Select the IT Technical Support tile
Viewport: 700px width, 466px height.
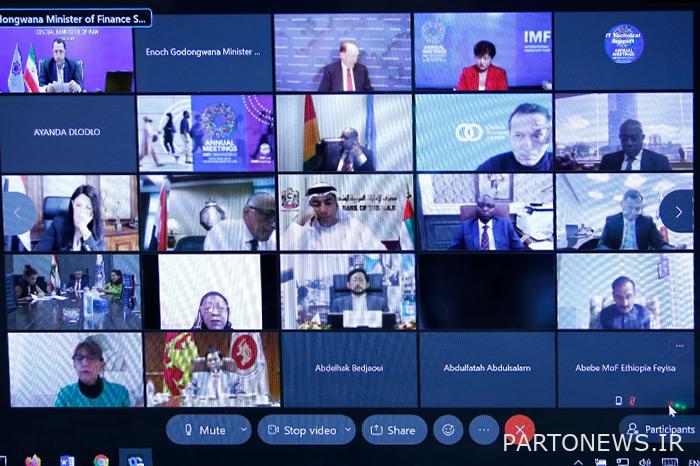[x=624, y=51]
